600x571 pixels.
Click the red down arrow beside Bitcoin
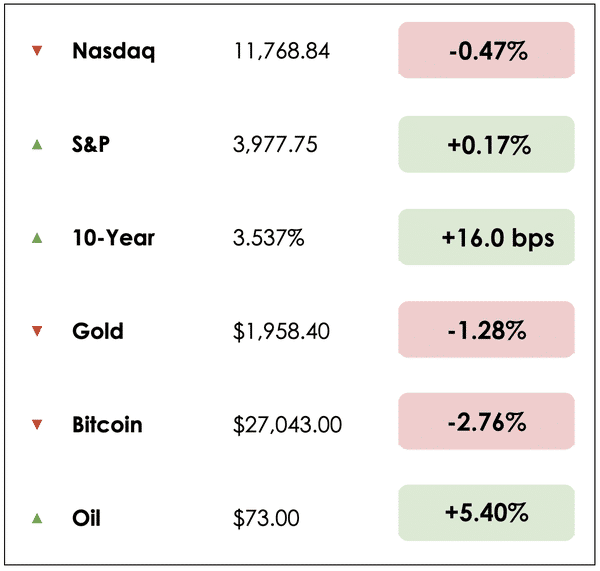(37, 425)
